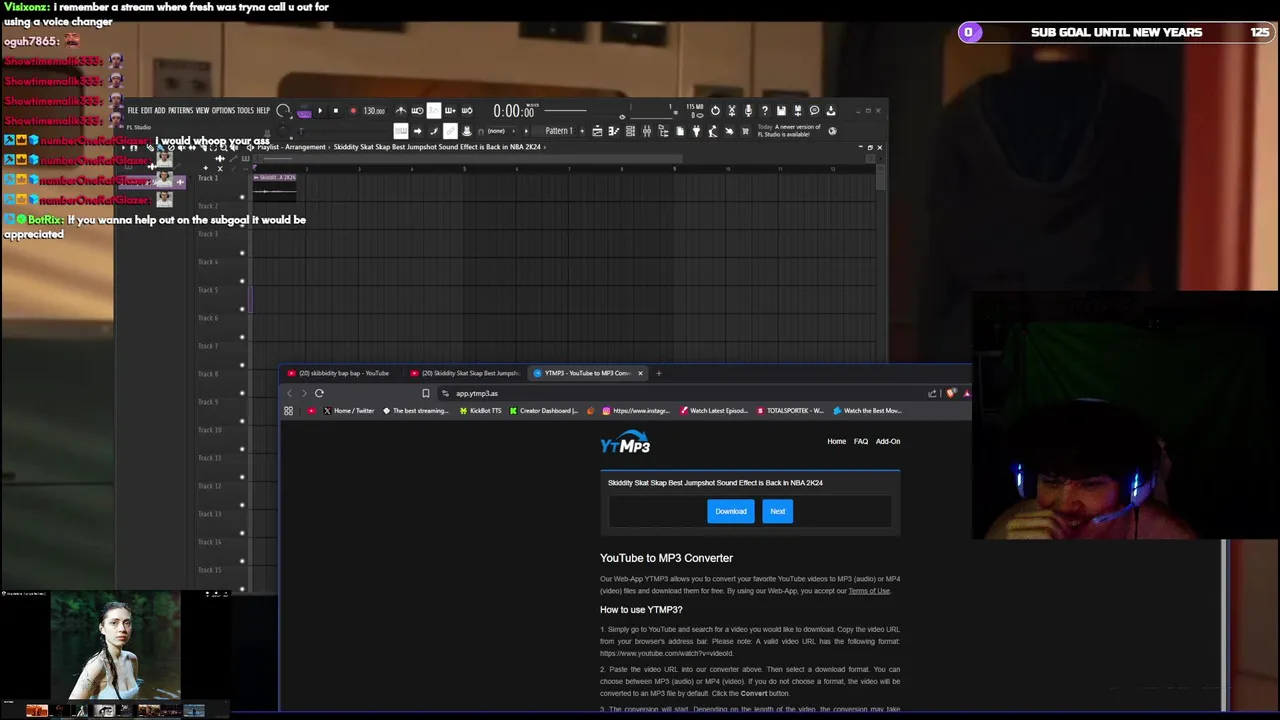Open the OPTIONS menu in FL Studio
This screenshot has height=720, width=1280.
(223, 110)
